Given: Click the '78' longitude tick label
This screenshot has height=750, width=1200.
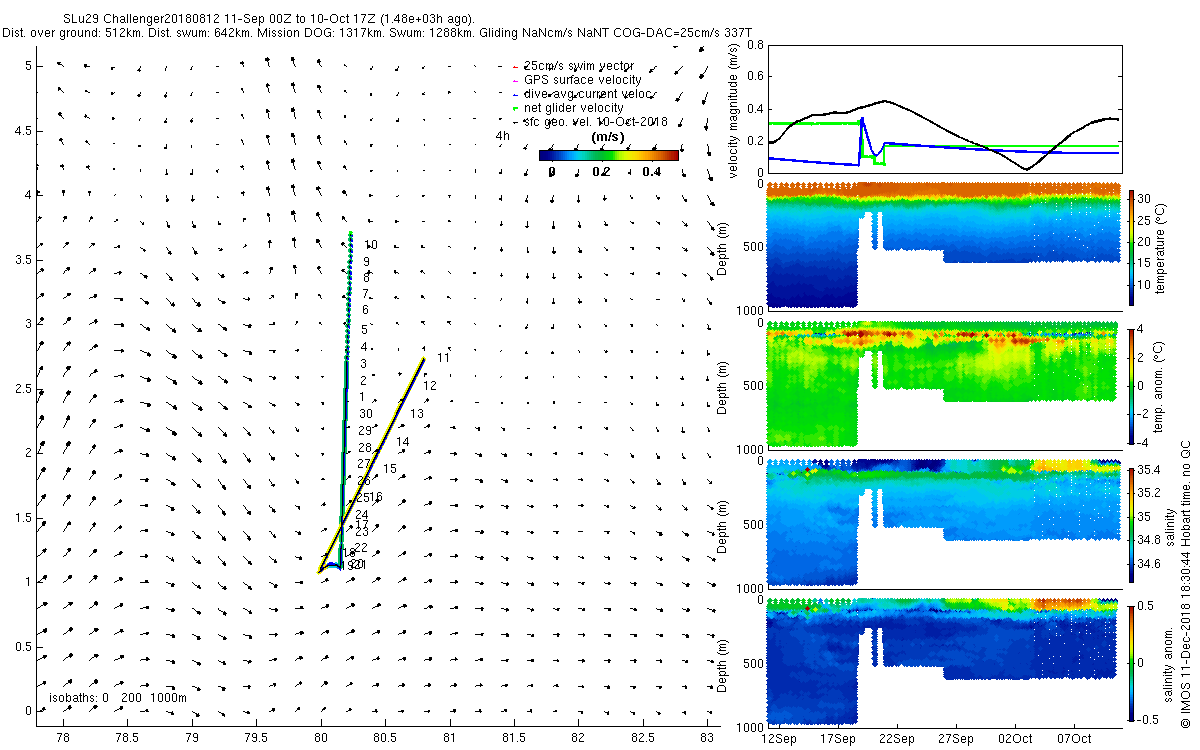Looking at the screenshot, I should click(63, 738).
